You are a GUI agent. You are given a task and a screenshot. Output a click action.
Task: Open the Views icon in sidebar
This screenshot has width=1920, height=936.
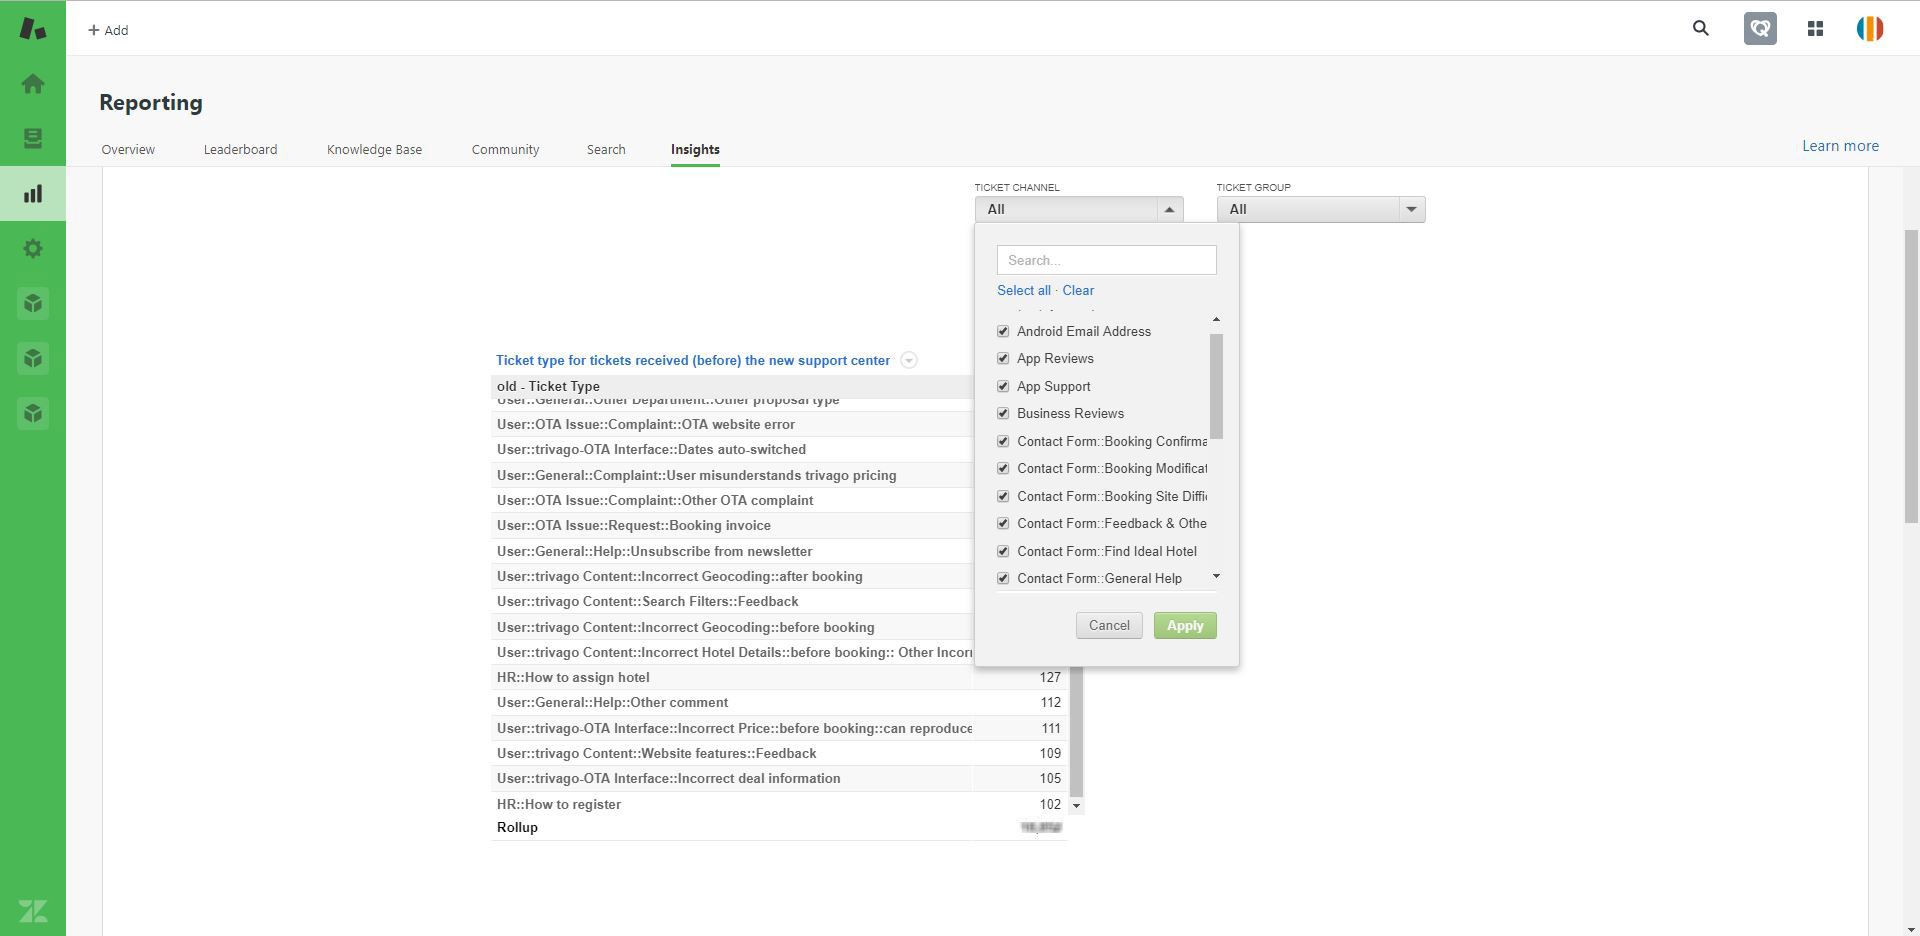point(33,138)
